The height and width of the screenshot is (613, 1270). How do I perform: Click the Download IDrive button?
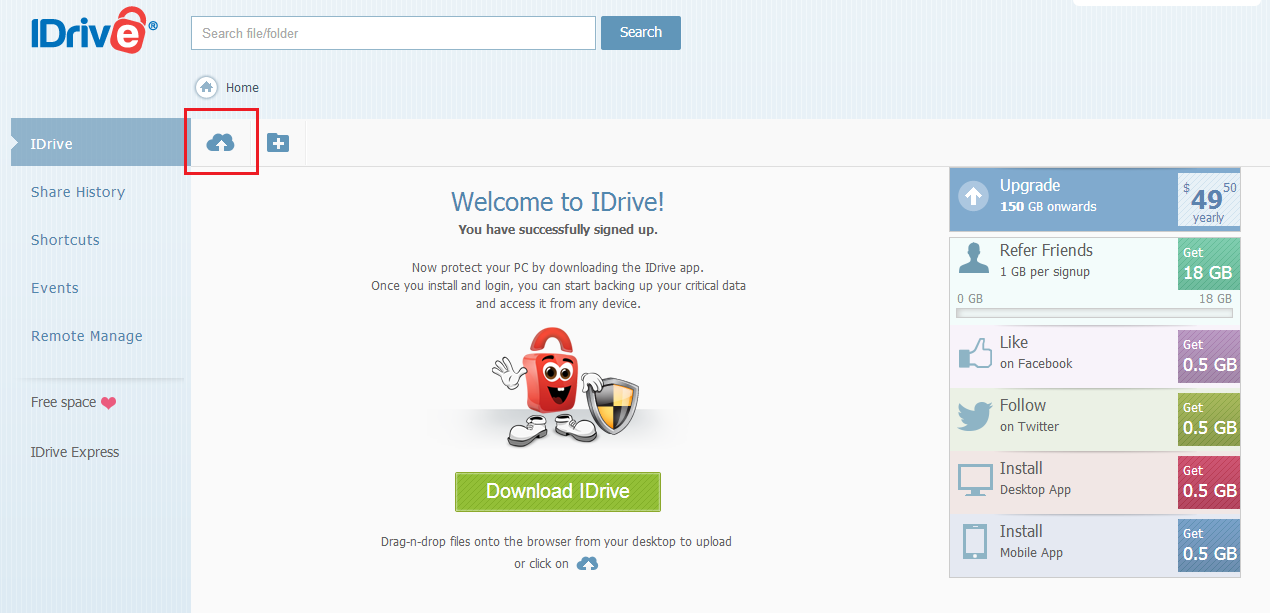(558, 491)
